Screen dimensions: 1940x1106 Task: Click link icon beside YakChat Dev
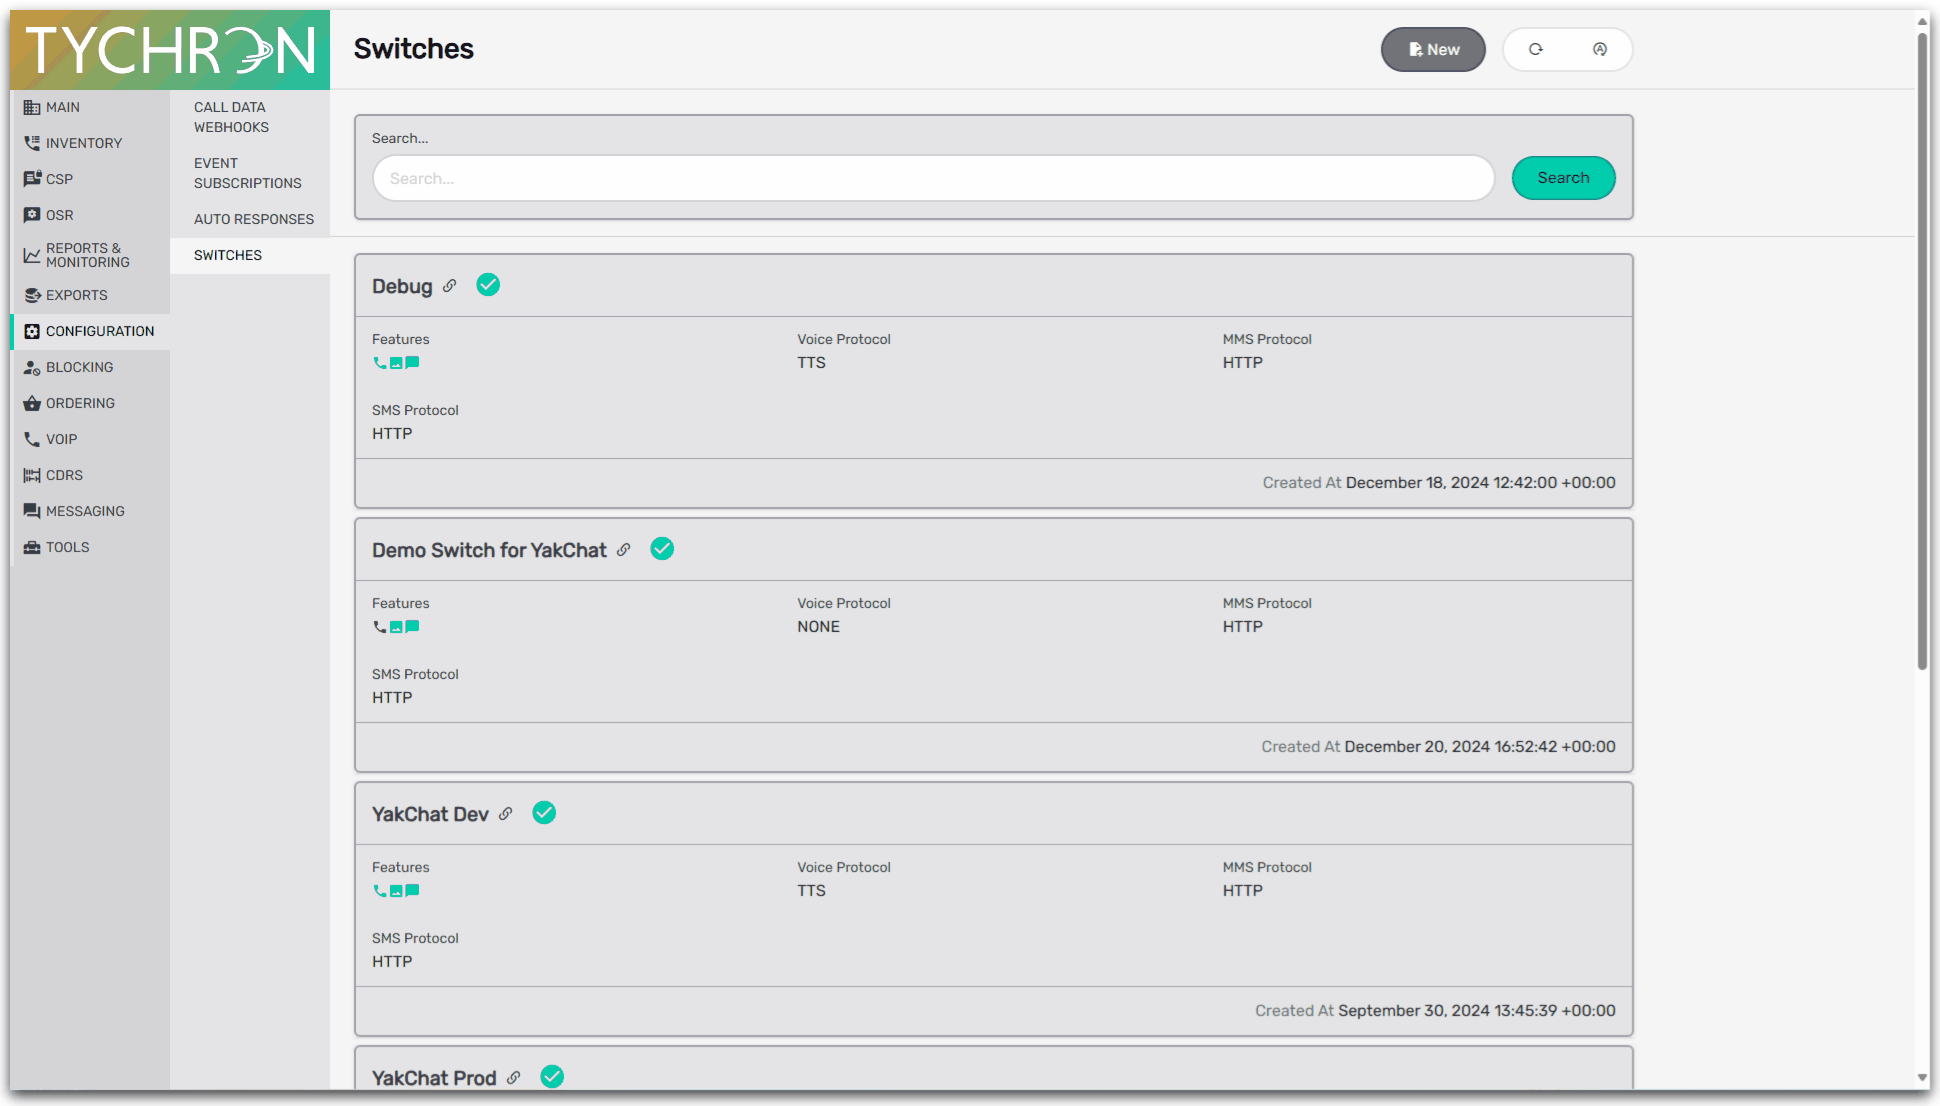506,814
